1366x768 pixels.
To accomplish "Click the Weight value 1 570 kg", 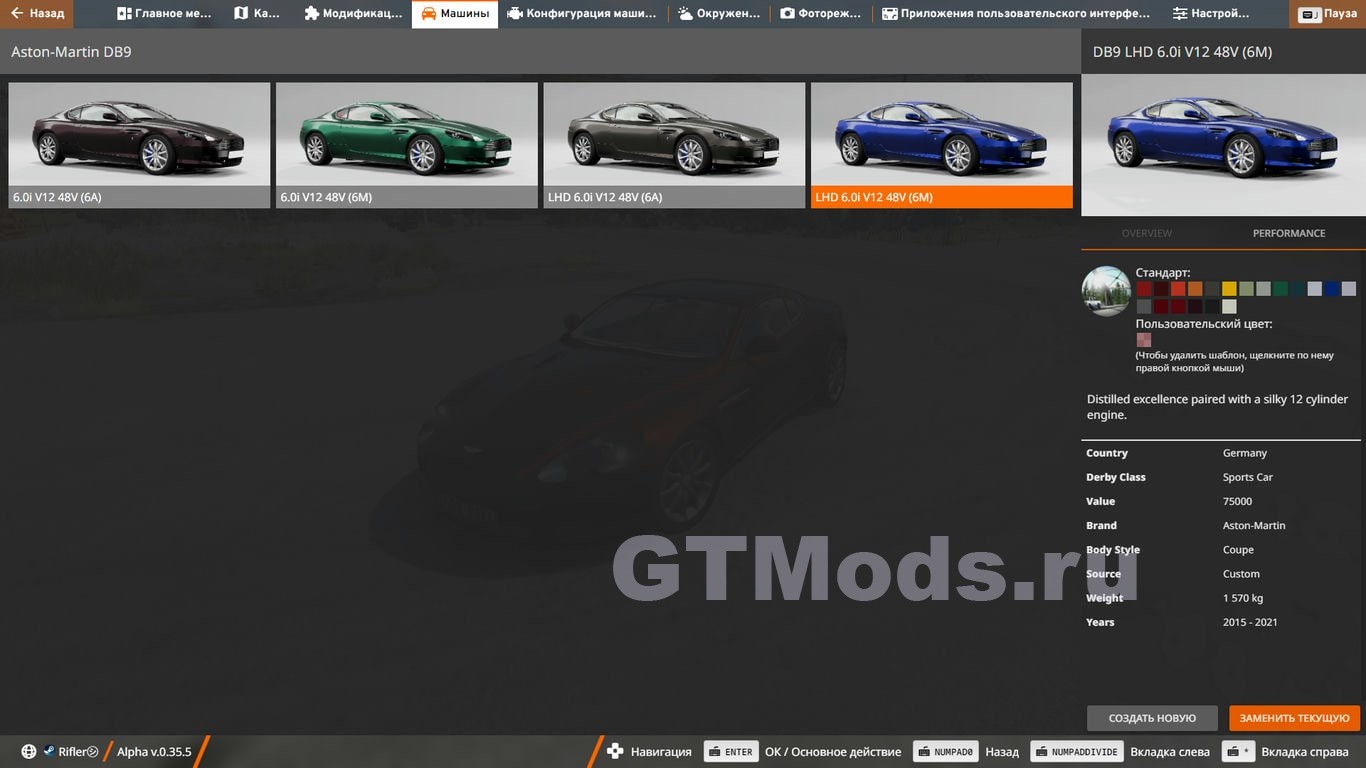I will tap(1243, 598).
